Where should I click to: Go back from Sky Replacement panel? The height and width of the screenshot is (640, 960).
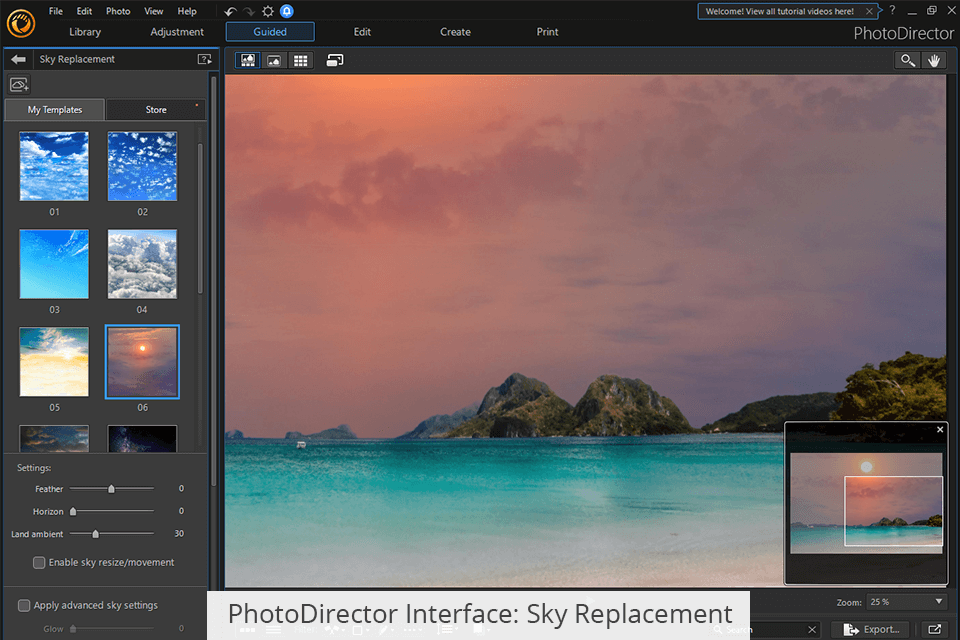(x=18, y=59)
